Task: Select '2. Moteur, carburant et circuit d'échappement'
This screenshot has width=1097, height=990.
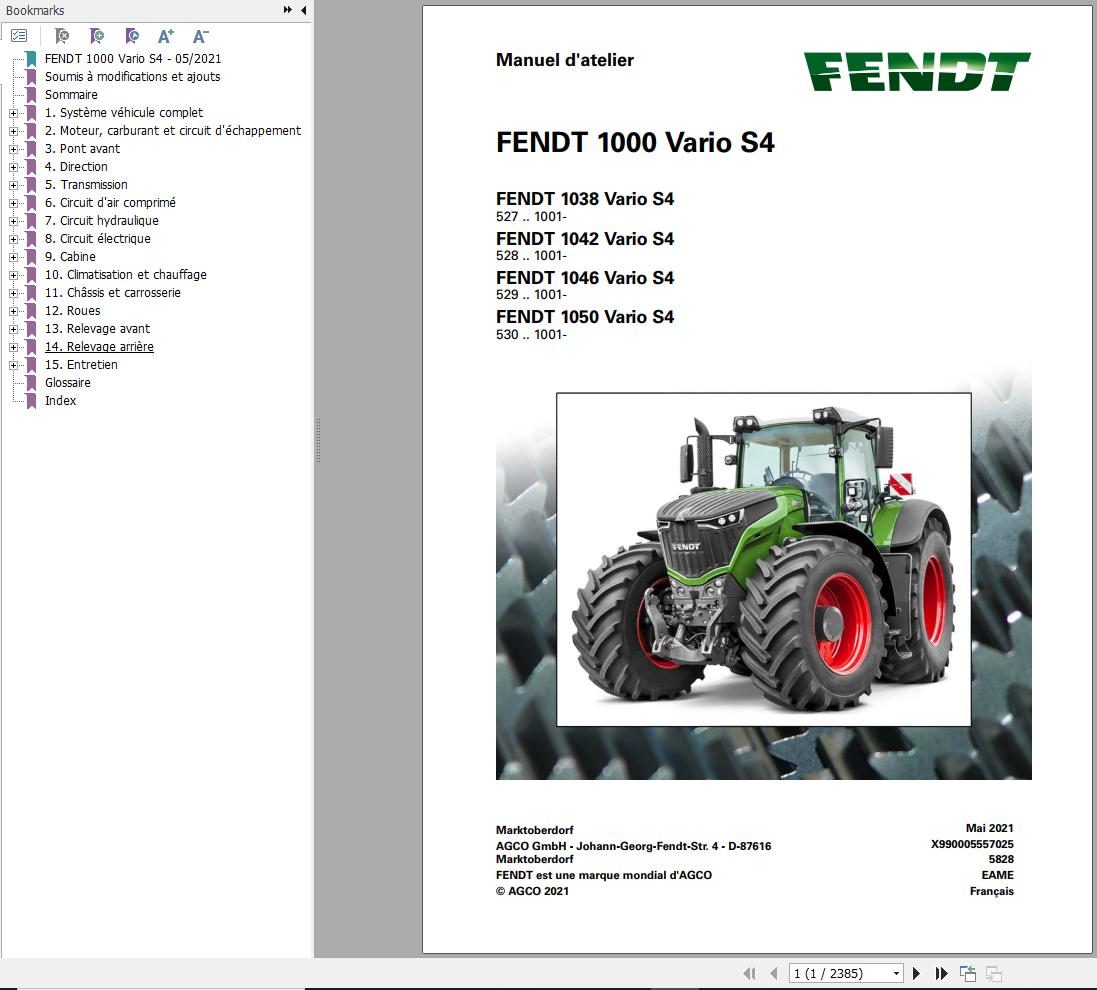Action: (173, 130)
